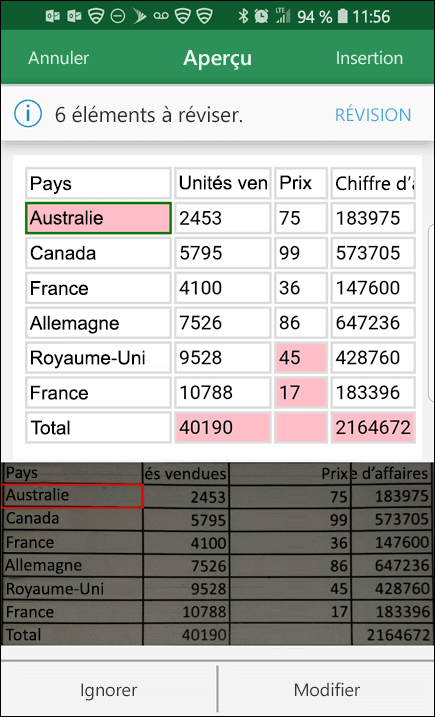Select the flagged Prix cell 45
Screen dimensions: 435x717
[301, 358]
